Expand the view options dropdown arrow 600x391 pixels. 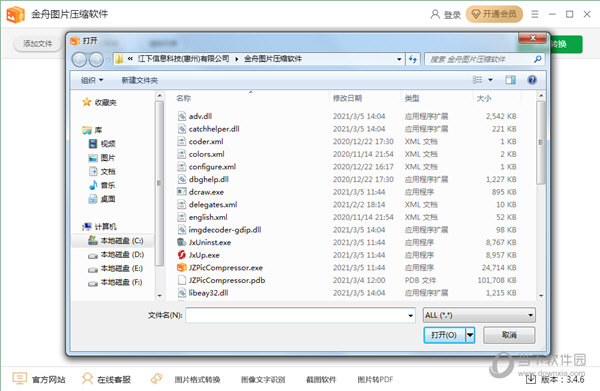tap(490, 80)
